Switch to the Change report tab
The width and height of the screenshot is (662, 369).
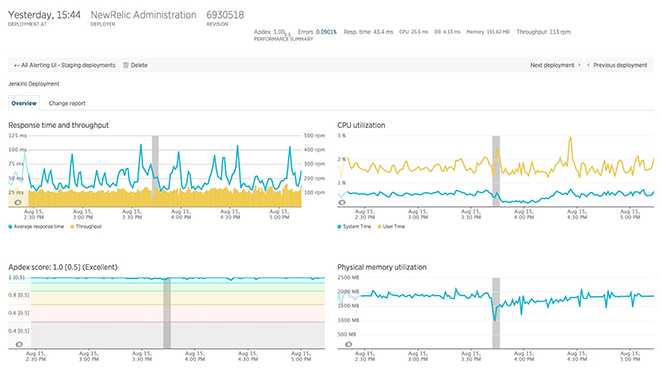pyautogui.click(x=67, y=103)
